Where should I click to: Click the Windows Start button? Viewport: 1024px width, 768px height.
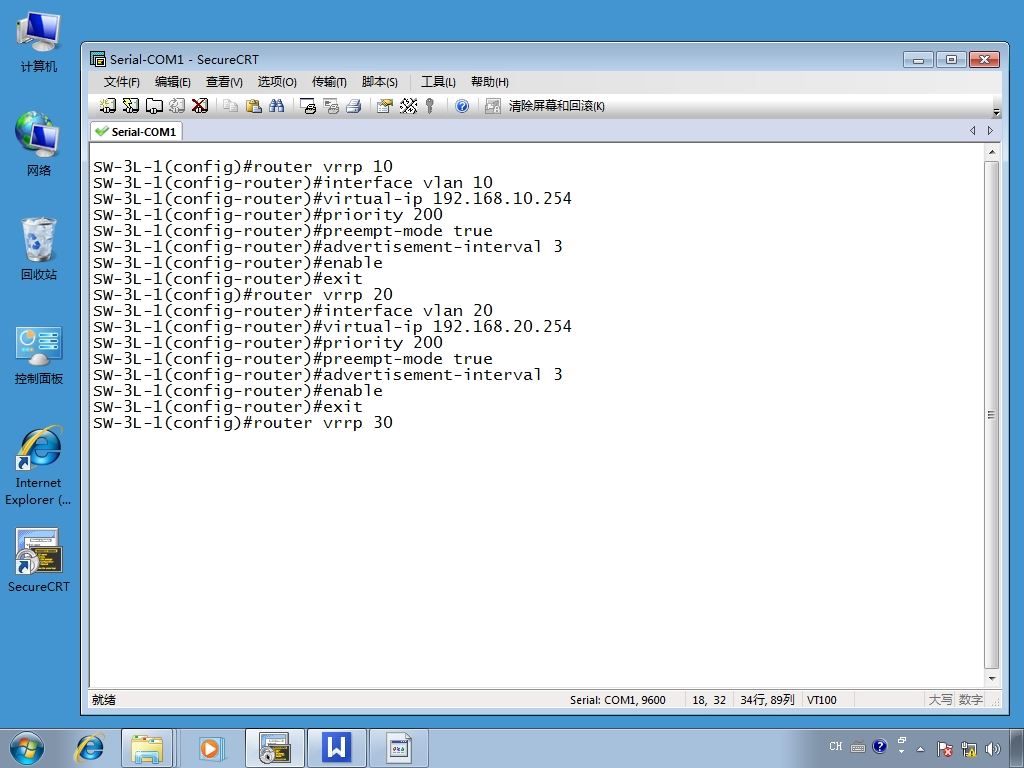point(27,748)
